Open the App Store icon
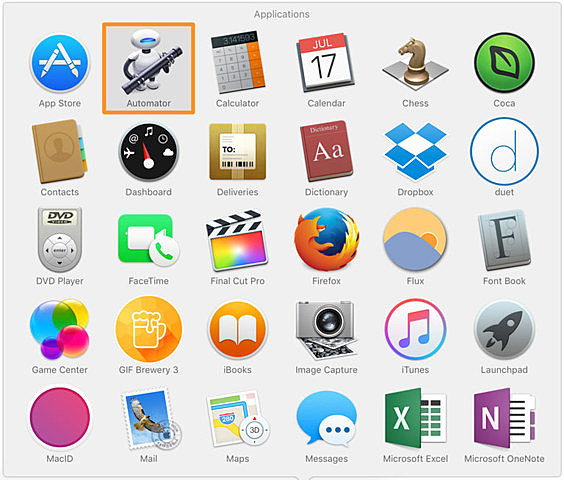 [x=60, y=62]
